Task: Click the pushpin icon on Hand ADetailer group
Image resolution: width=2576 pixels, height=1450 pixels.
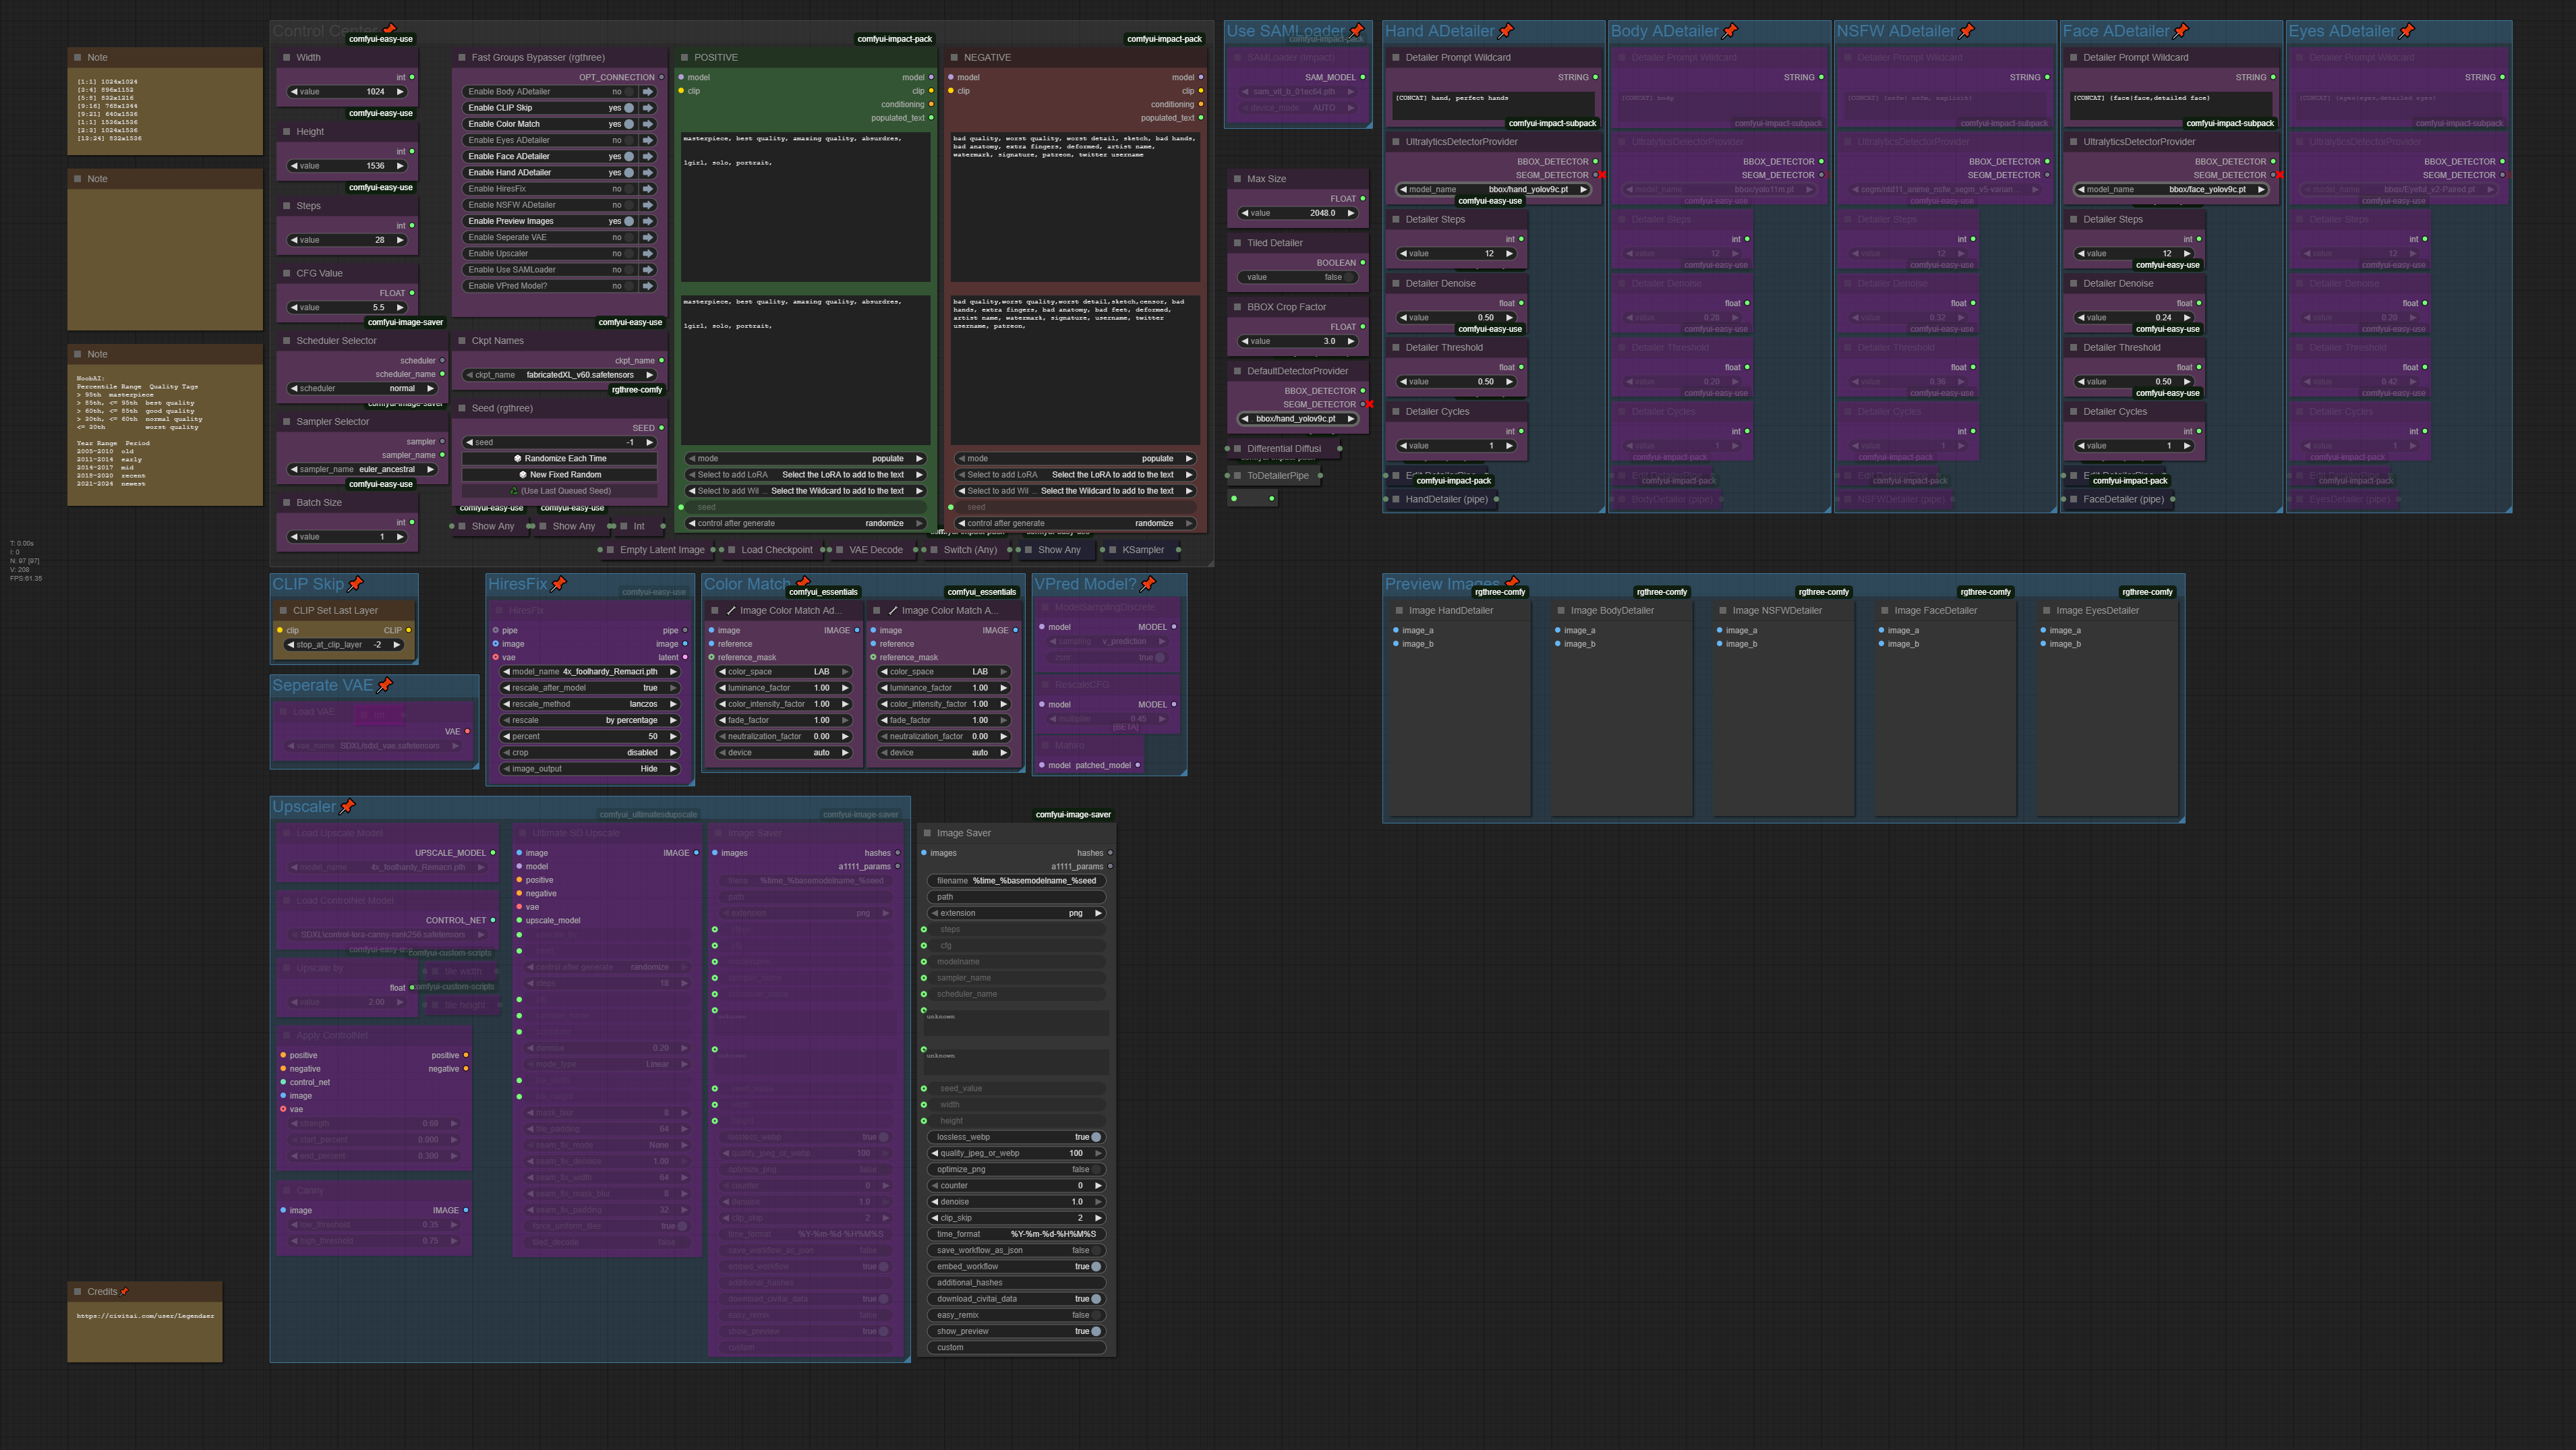Action: (1506, 31)
